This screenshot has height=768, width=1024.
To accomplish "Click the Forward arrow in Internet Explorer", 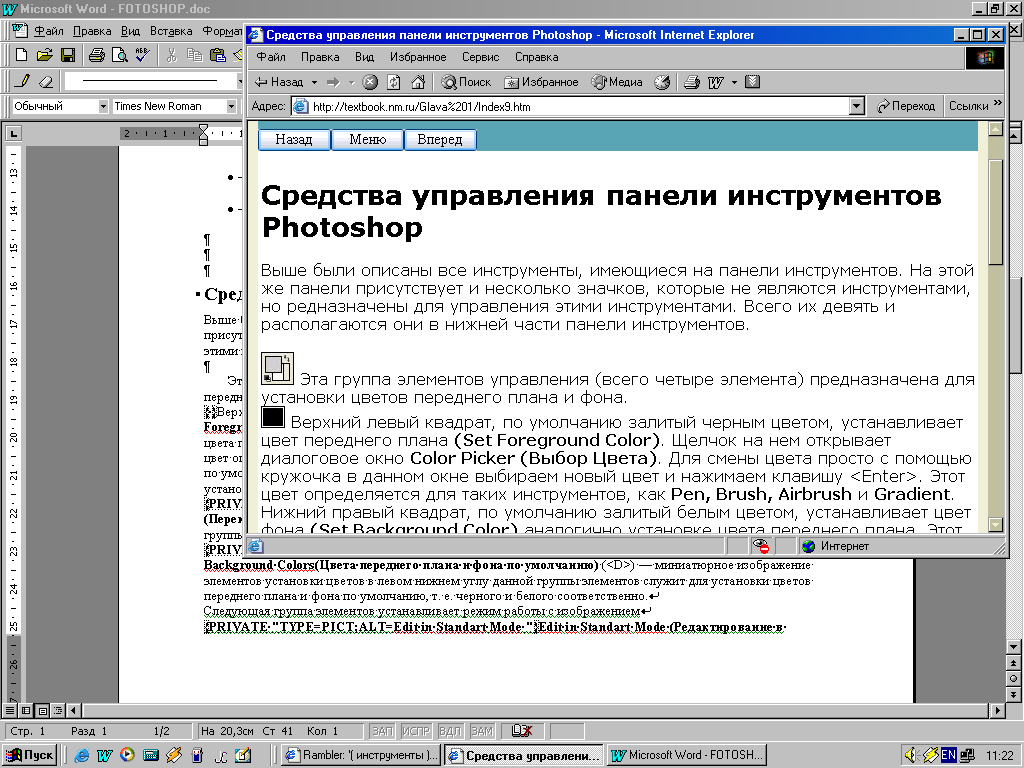I will tap(334, 82).
